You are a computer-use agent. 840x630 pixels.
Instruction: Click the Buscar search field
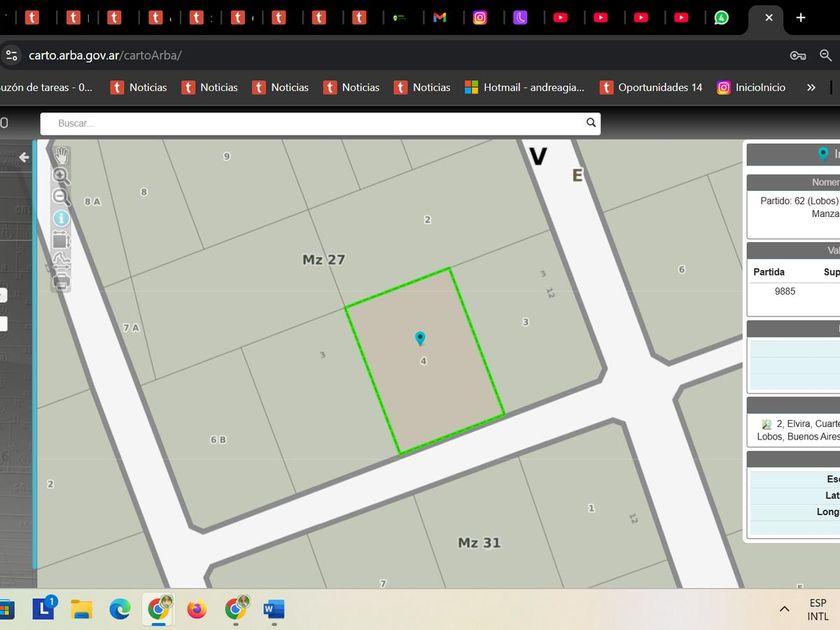point(310,123)
